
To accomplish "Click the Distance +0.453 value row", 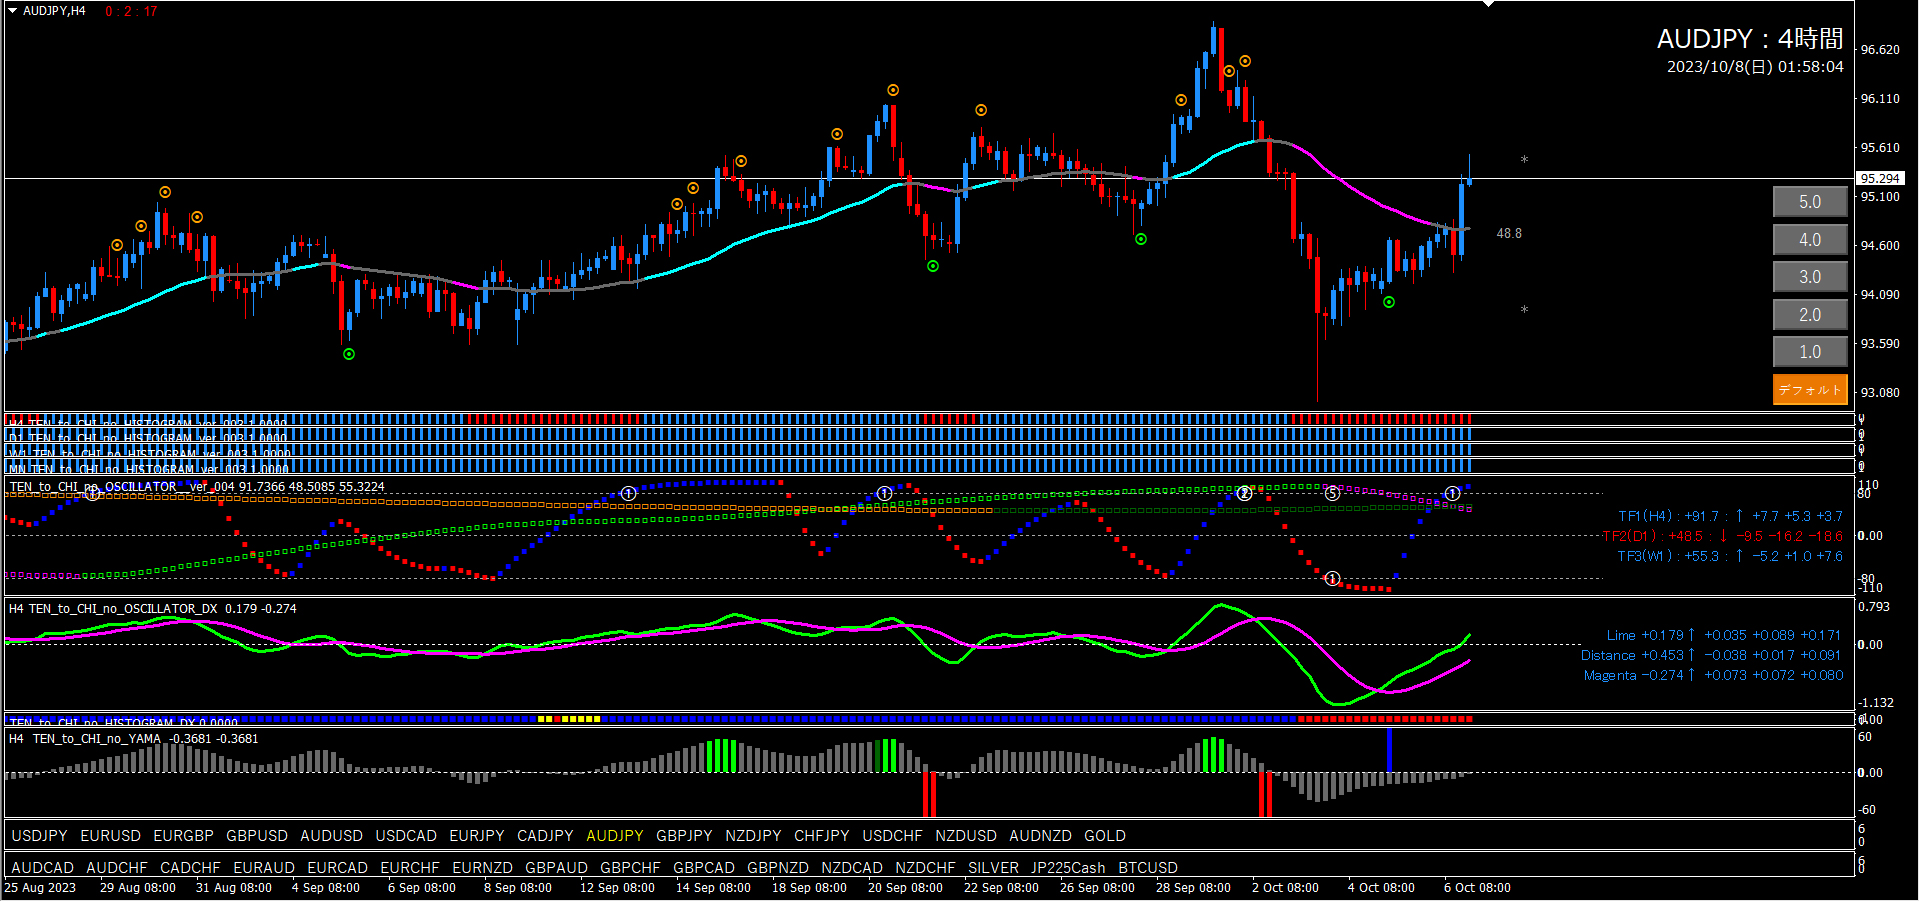I will click(1711, 655).
